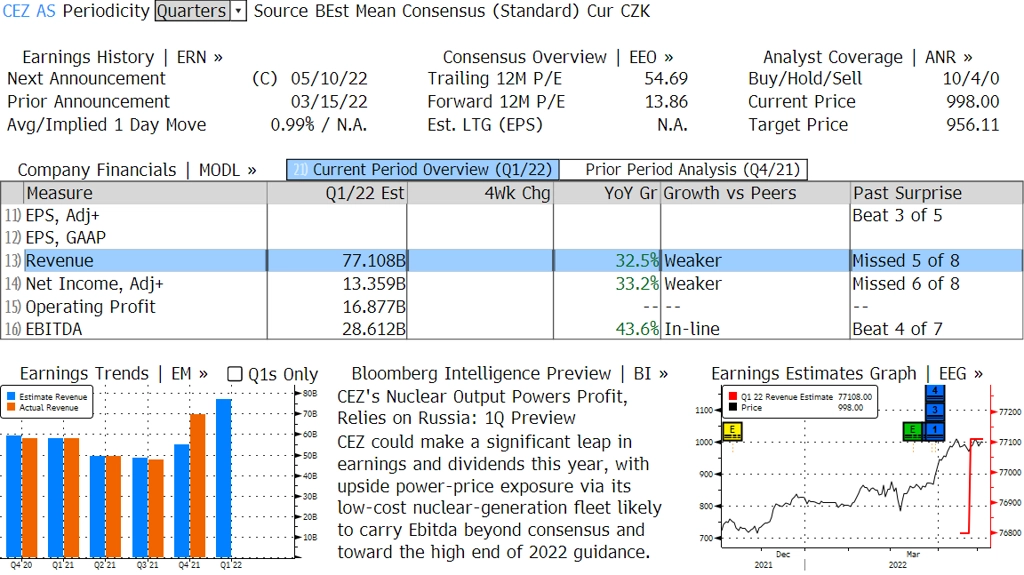
Task: Click Net Income estimate 13.359B
Action: pos(374,284)
